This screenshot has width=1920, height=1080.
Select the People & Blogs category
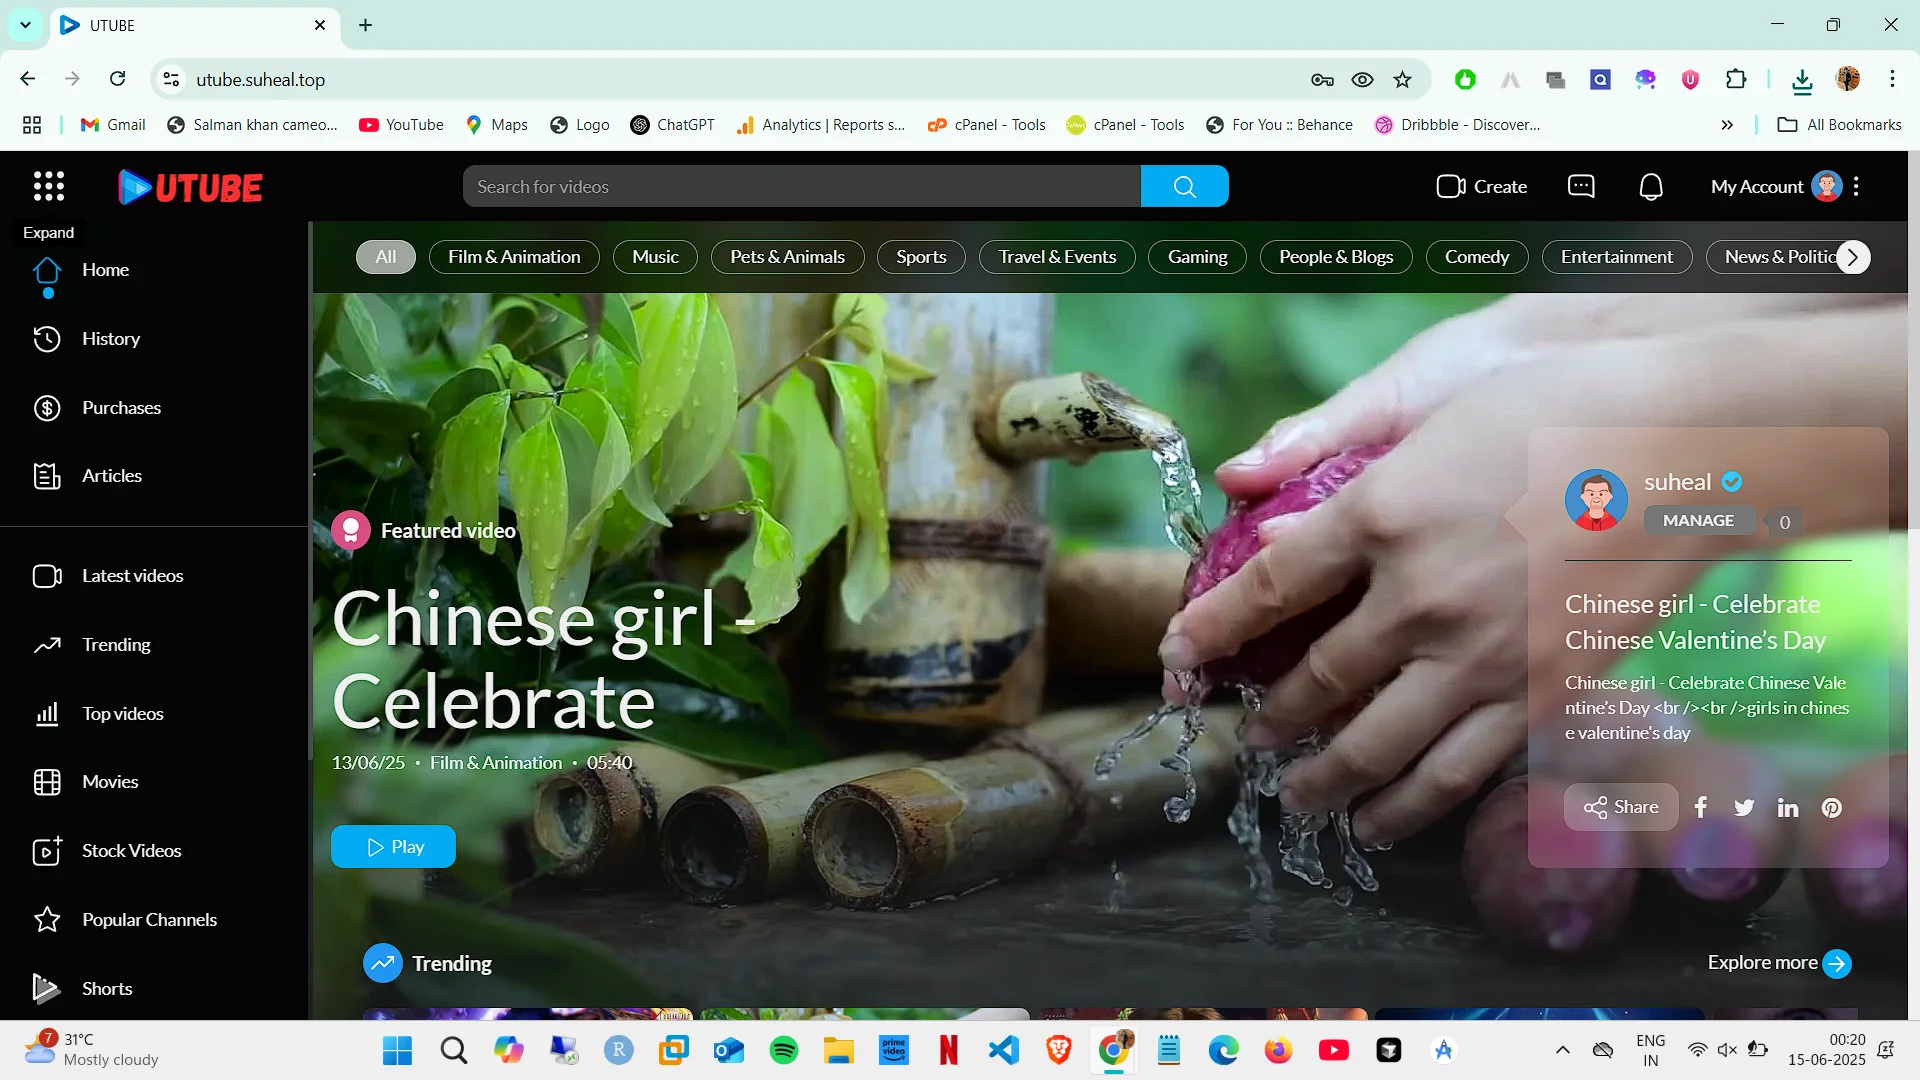coord(1336,257)
